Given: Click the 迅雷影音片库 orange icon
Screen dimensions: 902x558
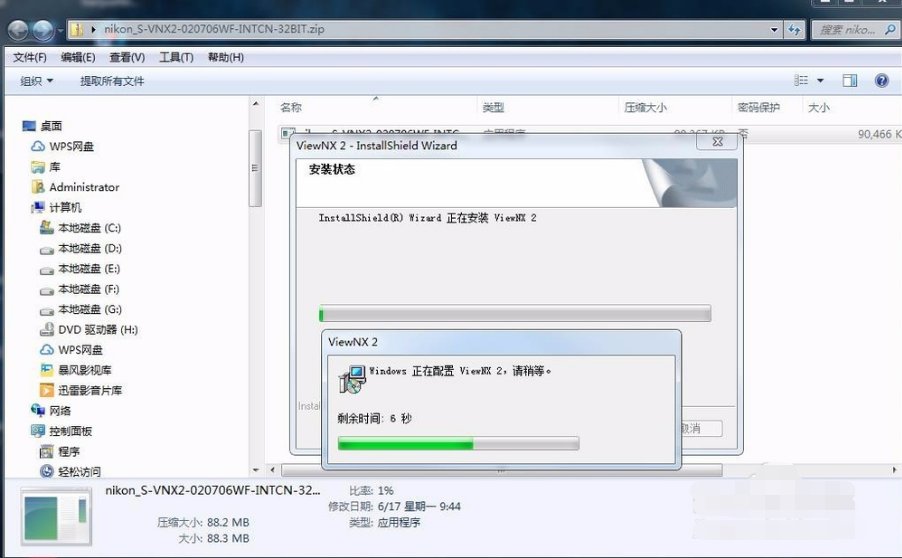Looking at the screenshot, I should click(x=47, y=390).
